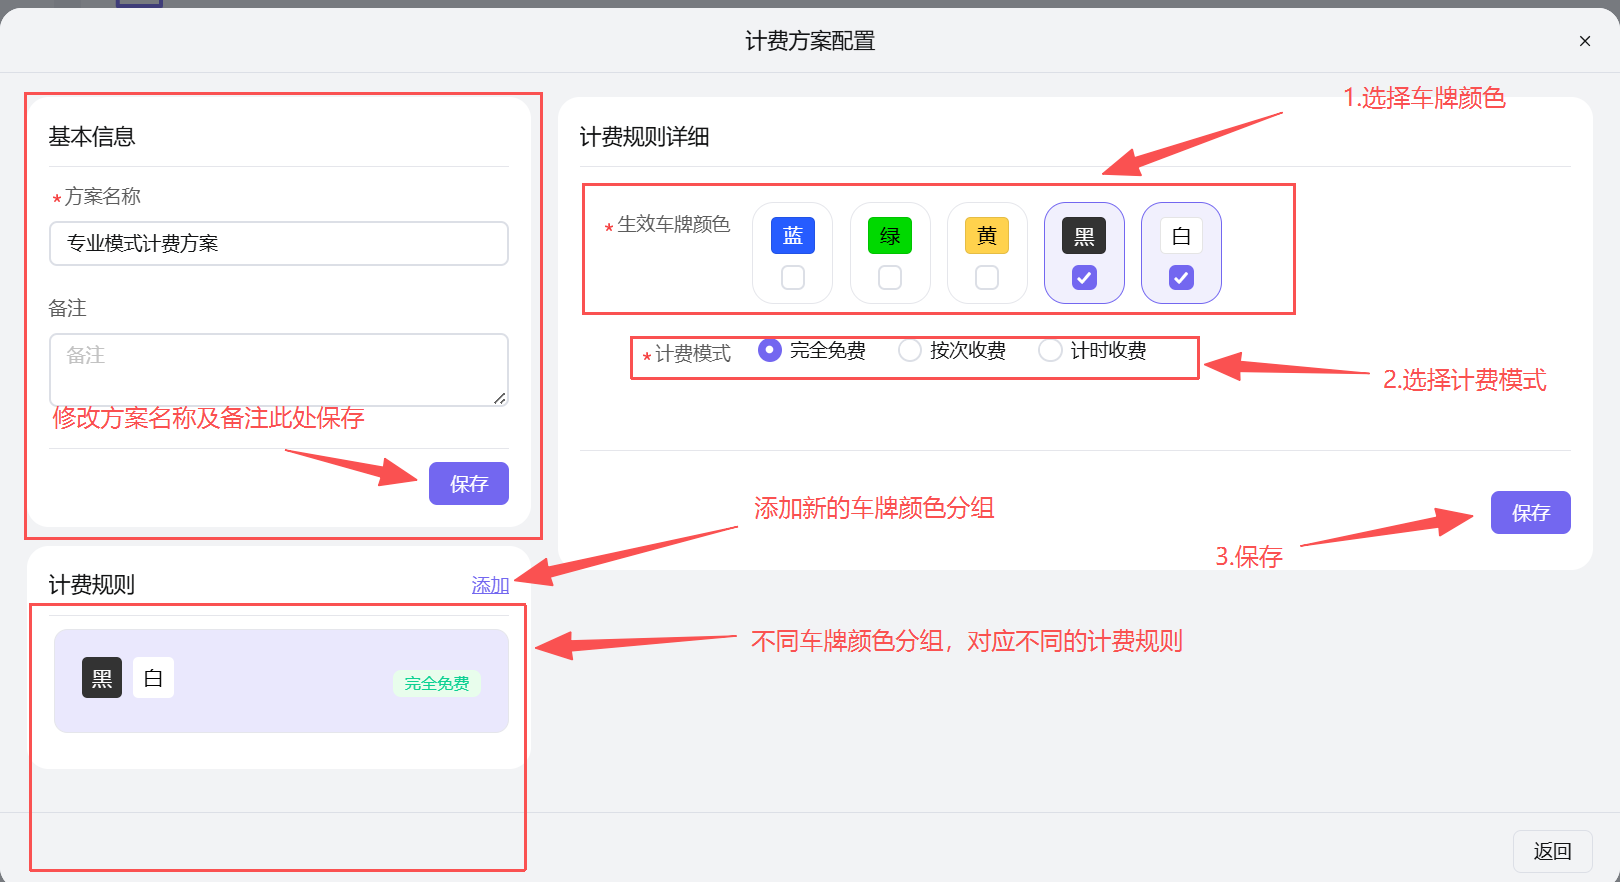Click the black 黑 badge in 生效车牌颜色
This screenshot has height=882, width=1620.
click(1084, 236)
